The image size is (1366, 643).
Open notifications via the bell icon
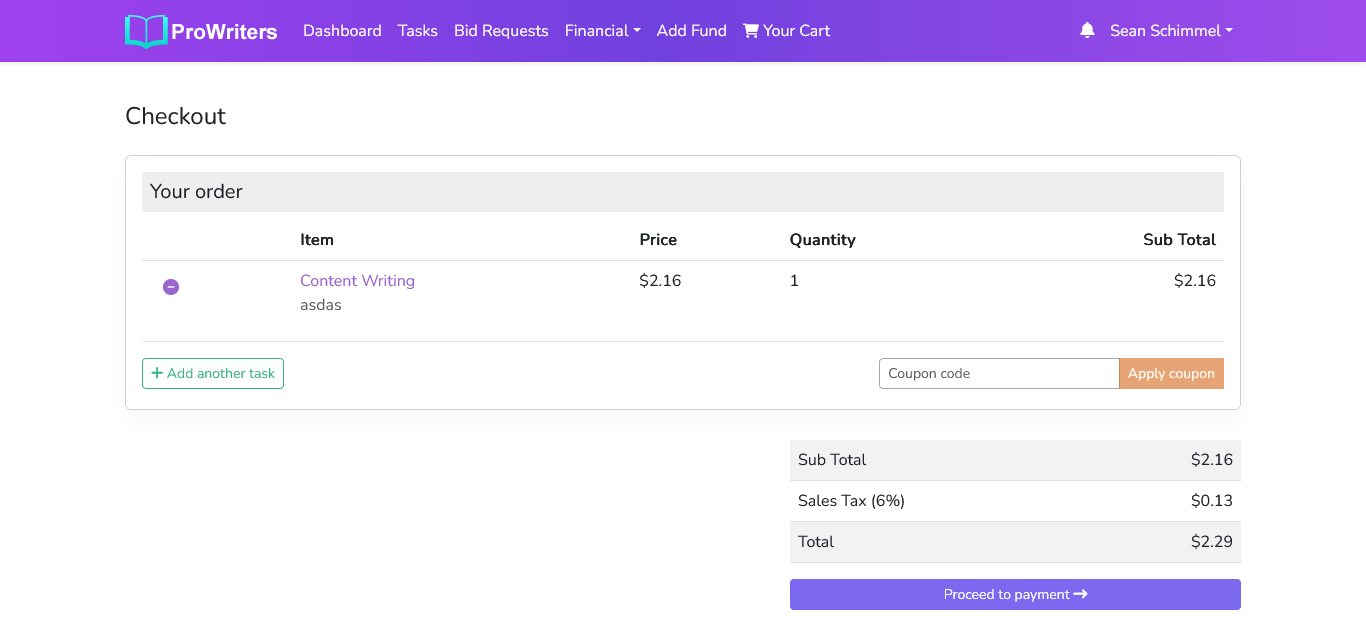1087,31
